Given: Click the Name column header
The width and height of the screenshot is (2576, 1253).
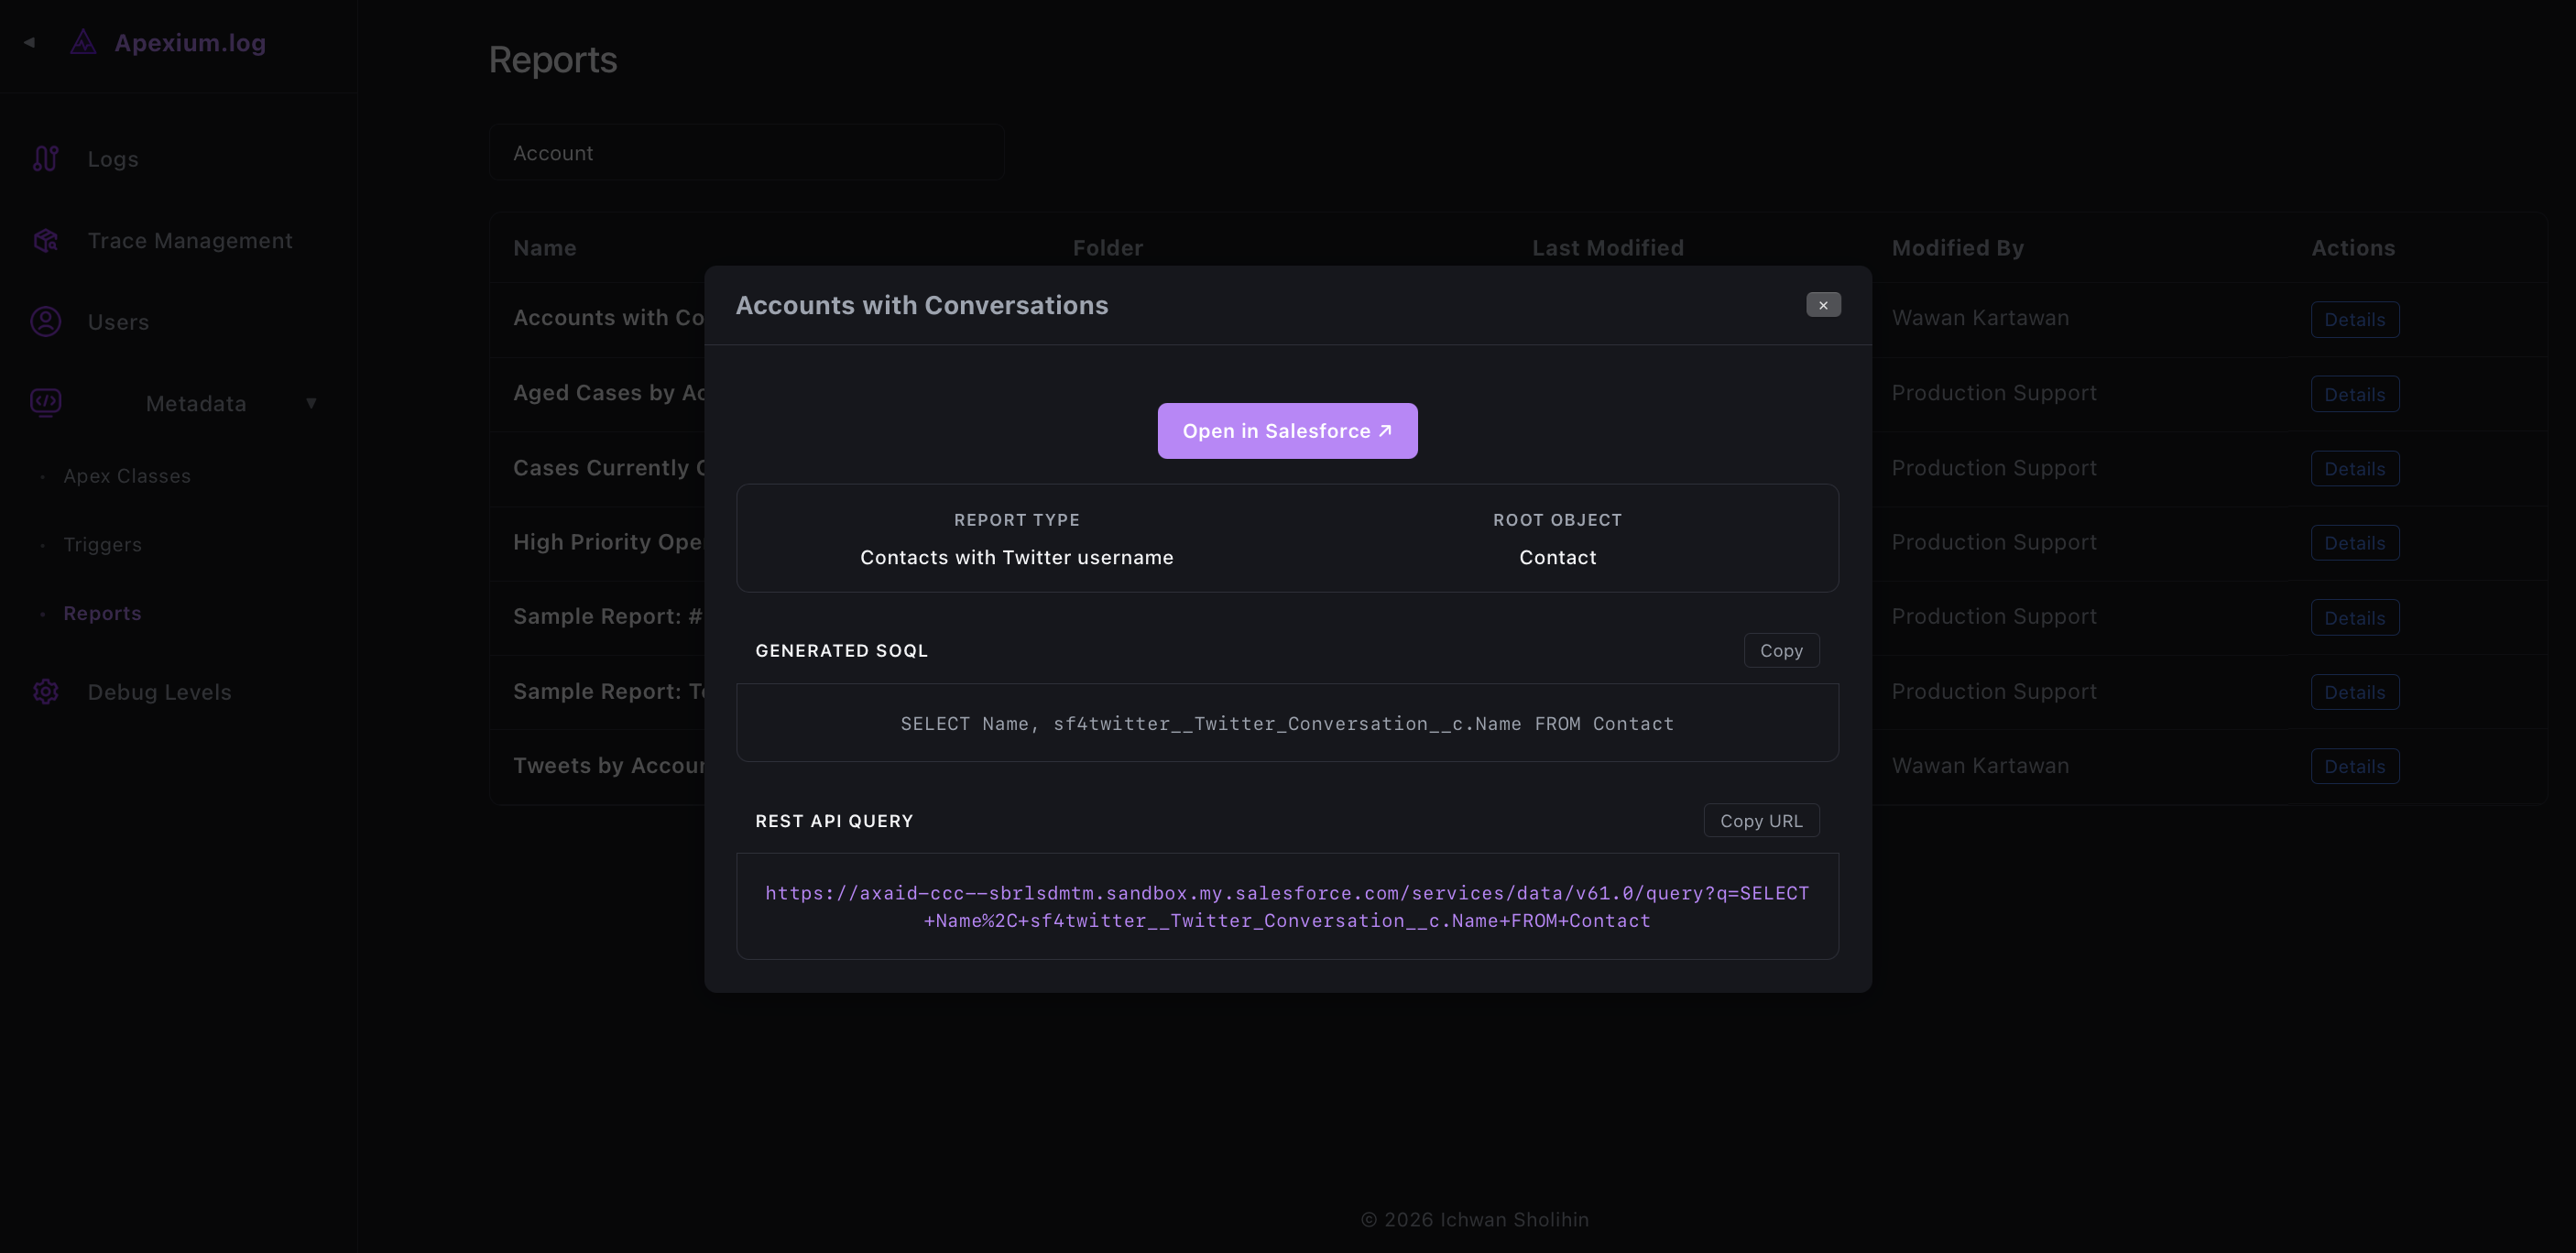Looking at the screenshot, I should pyautogui.click(x=545, y=247).
